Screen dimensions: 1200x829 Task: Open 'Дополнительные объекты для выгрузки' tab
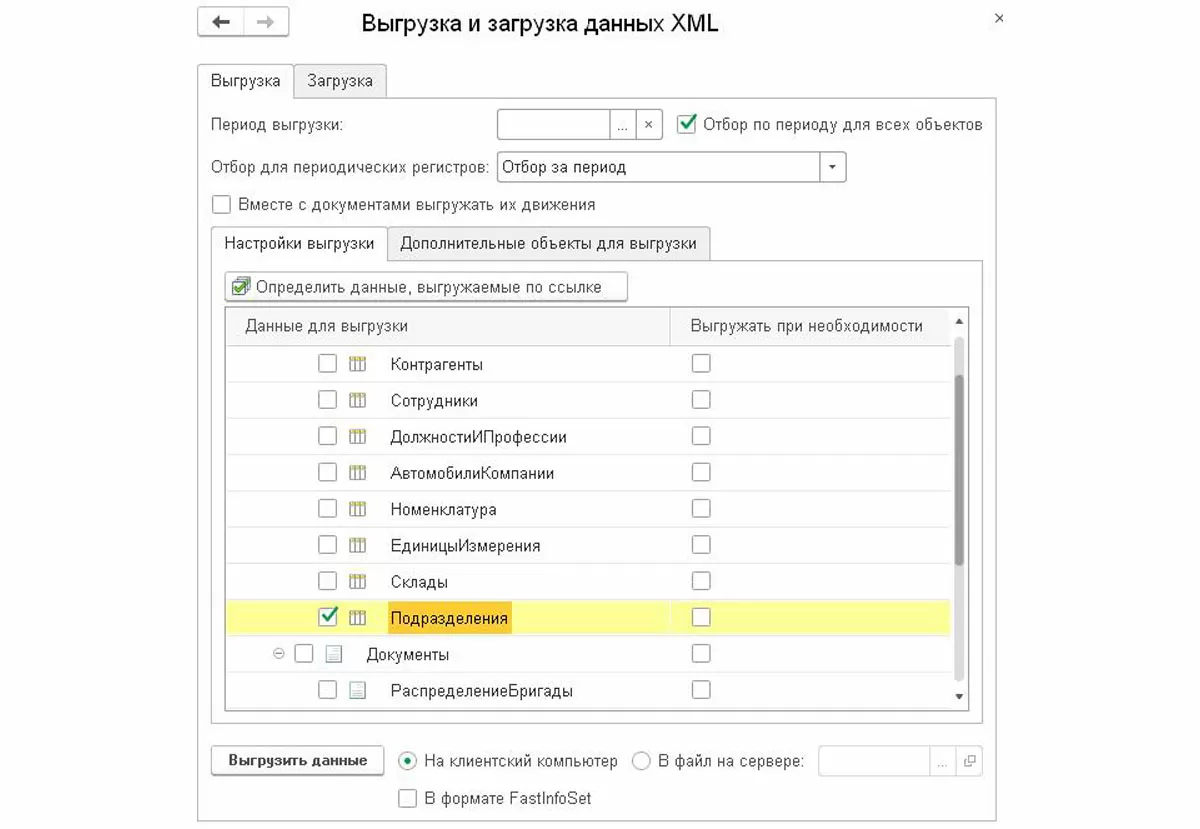click(x=548, y=243)
